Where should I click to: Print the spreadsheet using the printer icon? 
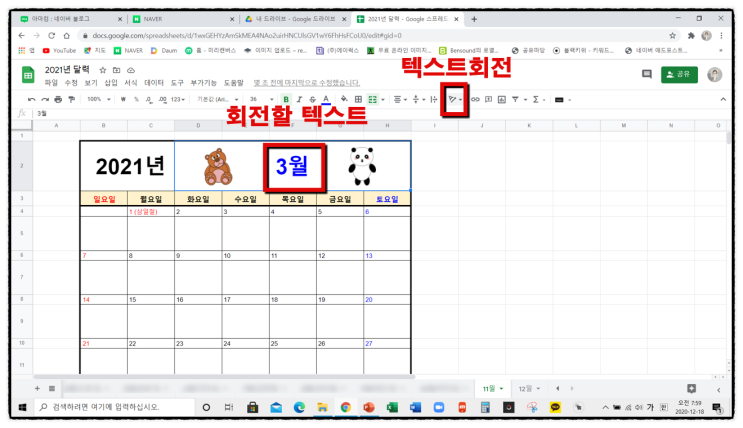point(58,100)
